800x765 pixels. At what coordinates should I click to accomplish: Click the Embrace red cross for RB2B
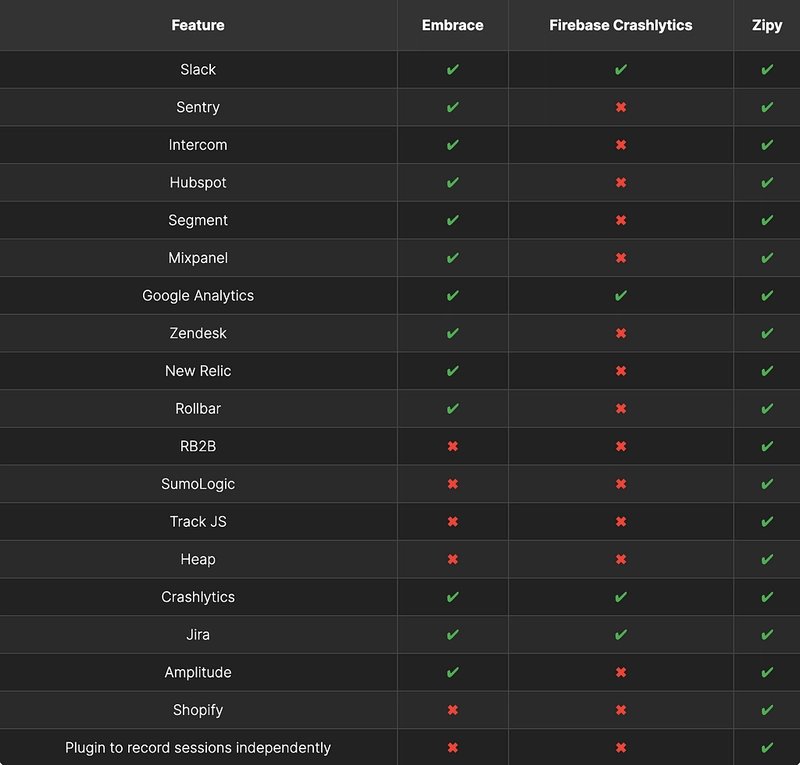(453, 446)
